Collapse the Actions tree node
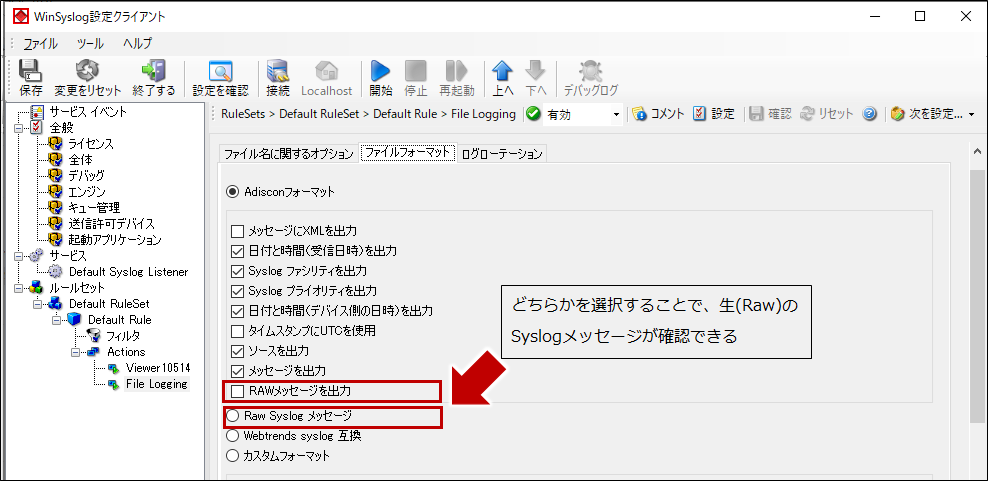This screenshot has height=481, width=988. click(x=74, y=352)
